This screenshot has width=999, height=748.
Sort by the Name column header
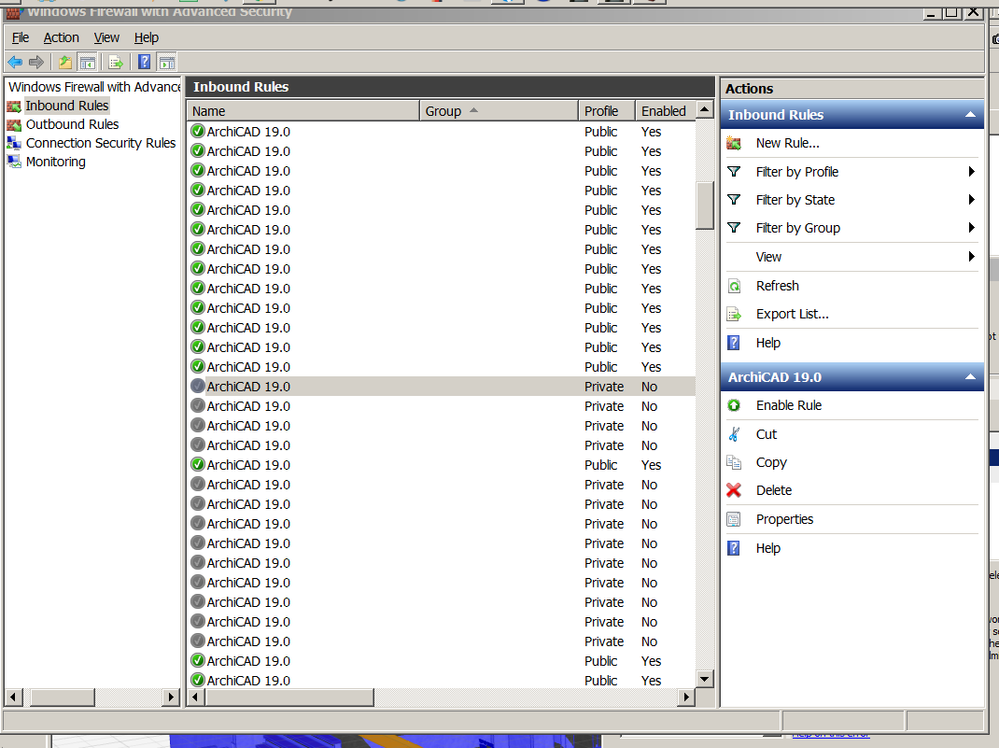click(303, 111)
